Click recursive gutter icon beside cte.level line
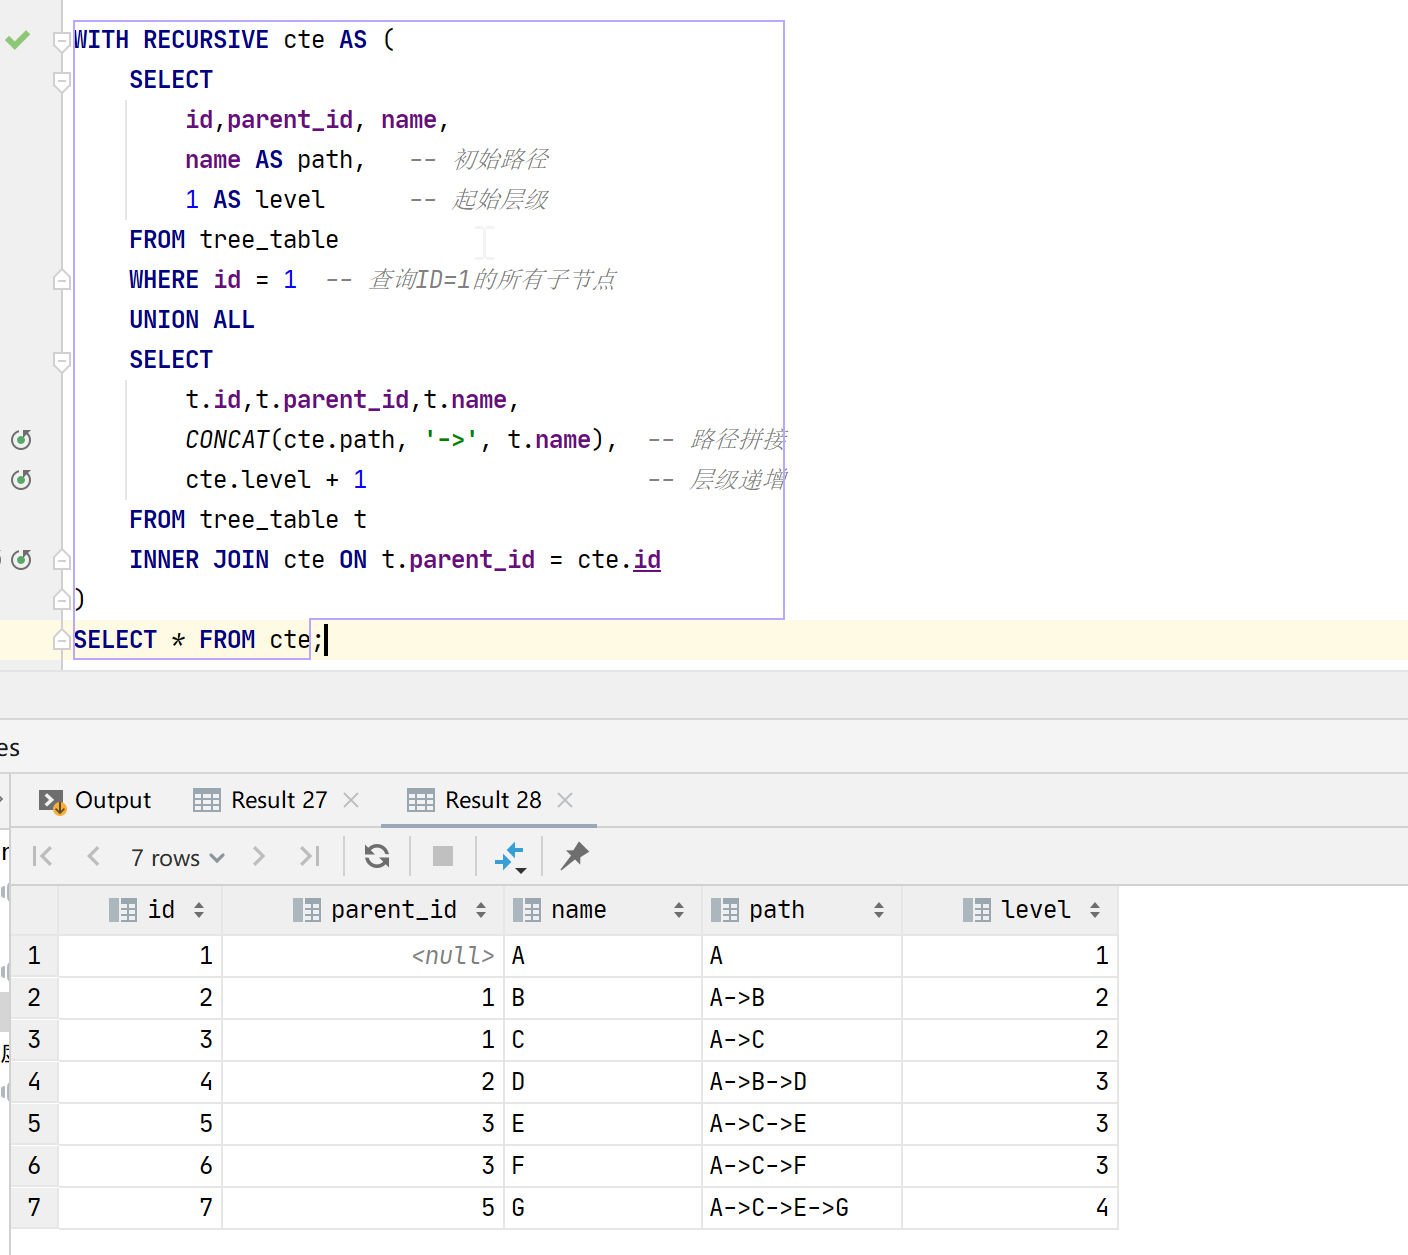The height and width of the screenshot is (1255, 1408). point(21,480)
